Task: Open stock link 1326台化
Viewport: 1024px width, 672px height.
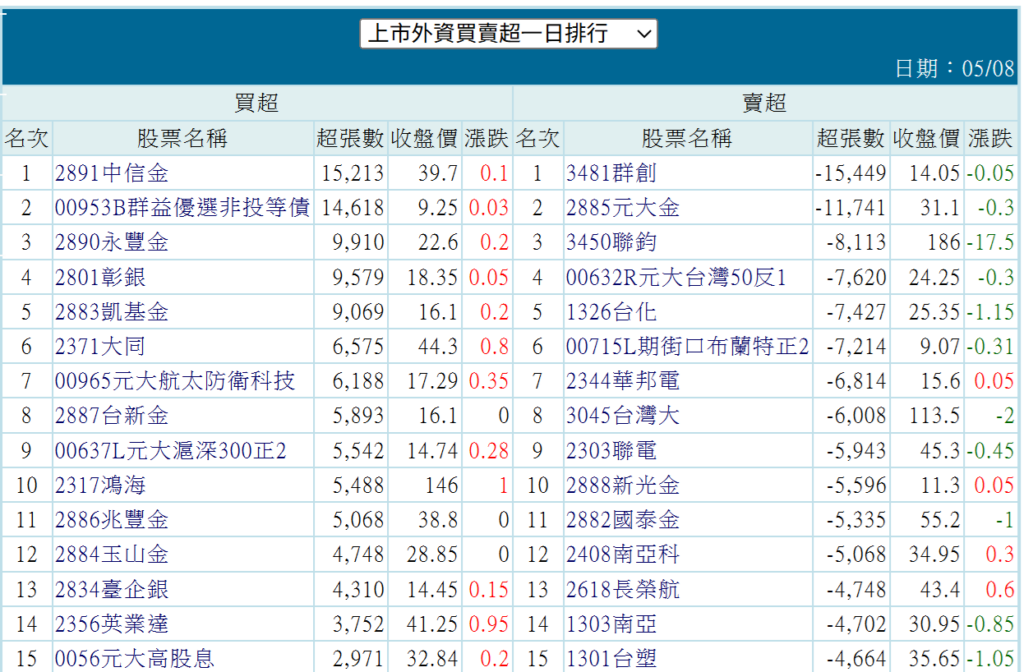Action: tap(611, 312)
